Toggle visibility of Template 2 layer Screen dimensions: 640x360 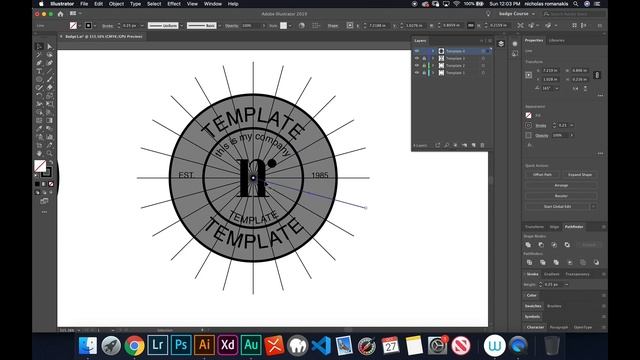pyautogui.click(x=417, y=65)
